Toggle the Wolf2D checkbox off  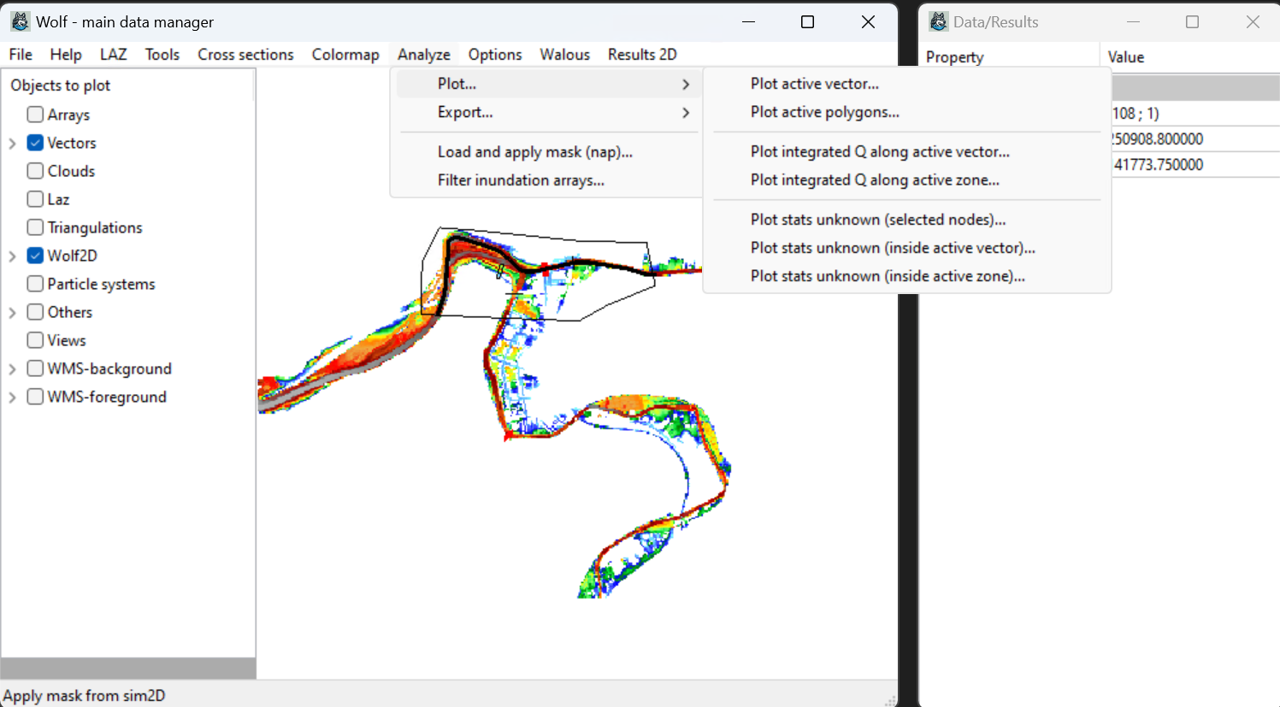tap(35, 256)
